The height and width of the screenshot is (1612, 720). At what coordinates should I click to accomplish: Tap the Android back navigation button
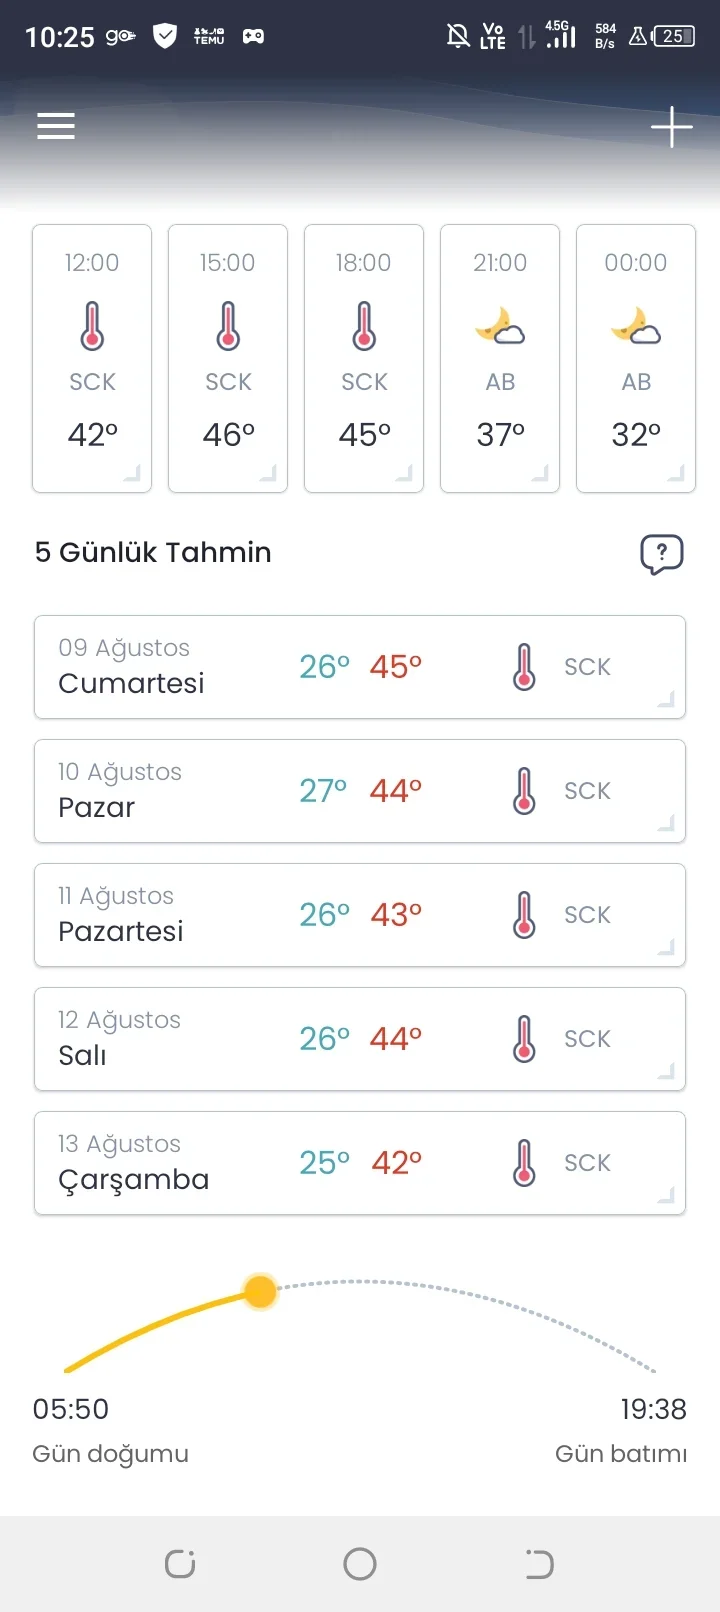[539, 1564]
